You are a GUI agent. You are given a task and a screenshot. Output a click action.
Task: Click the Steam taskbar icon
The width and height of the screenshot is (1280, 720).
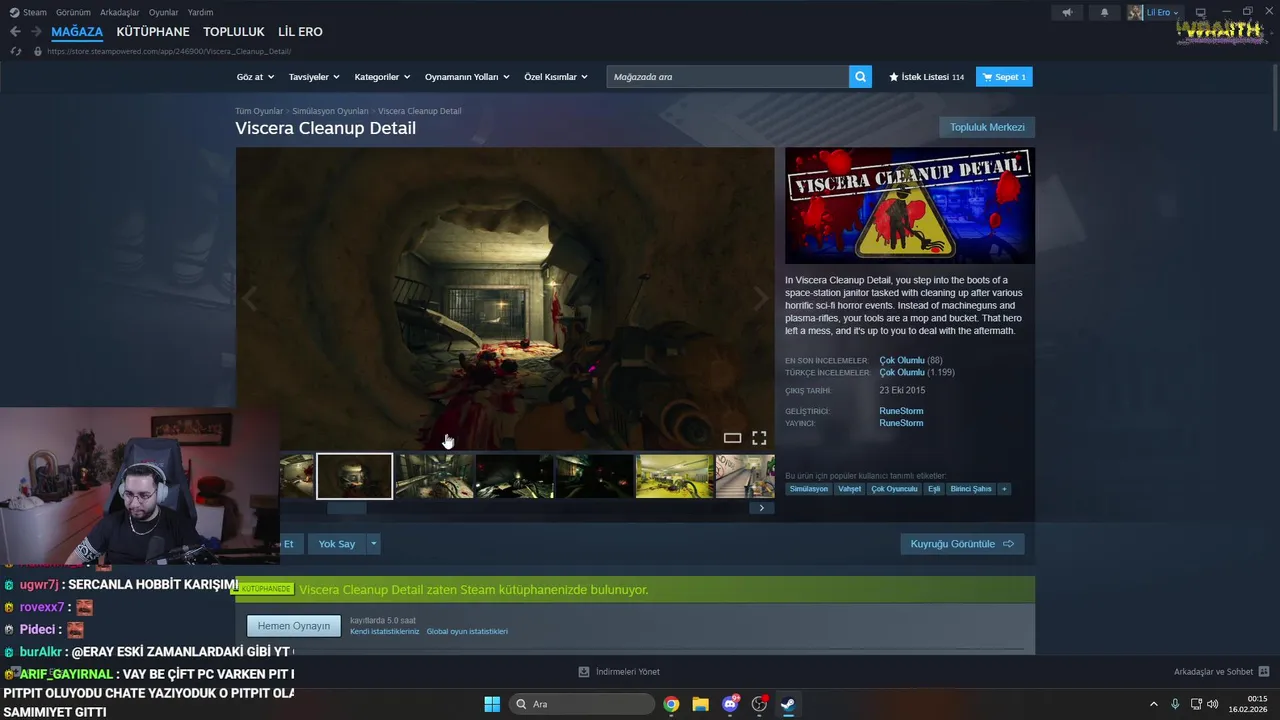click(x=788, y=704)
